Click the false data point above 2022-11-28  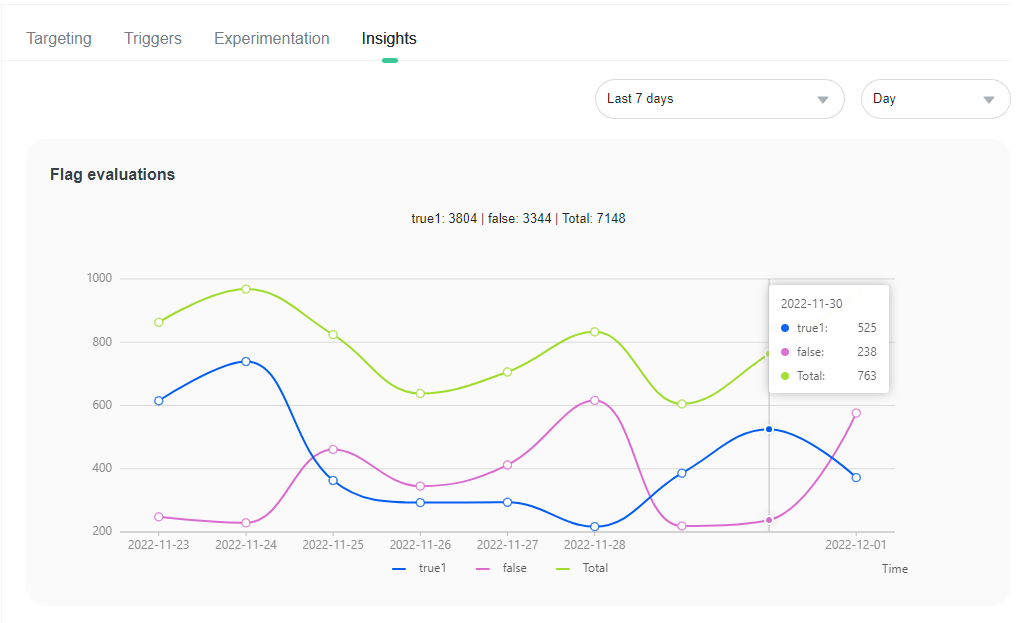(x=595, y=400)
